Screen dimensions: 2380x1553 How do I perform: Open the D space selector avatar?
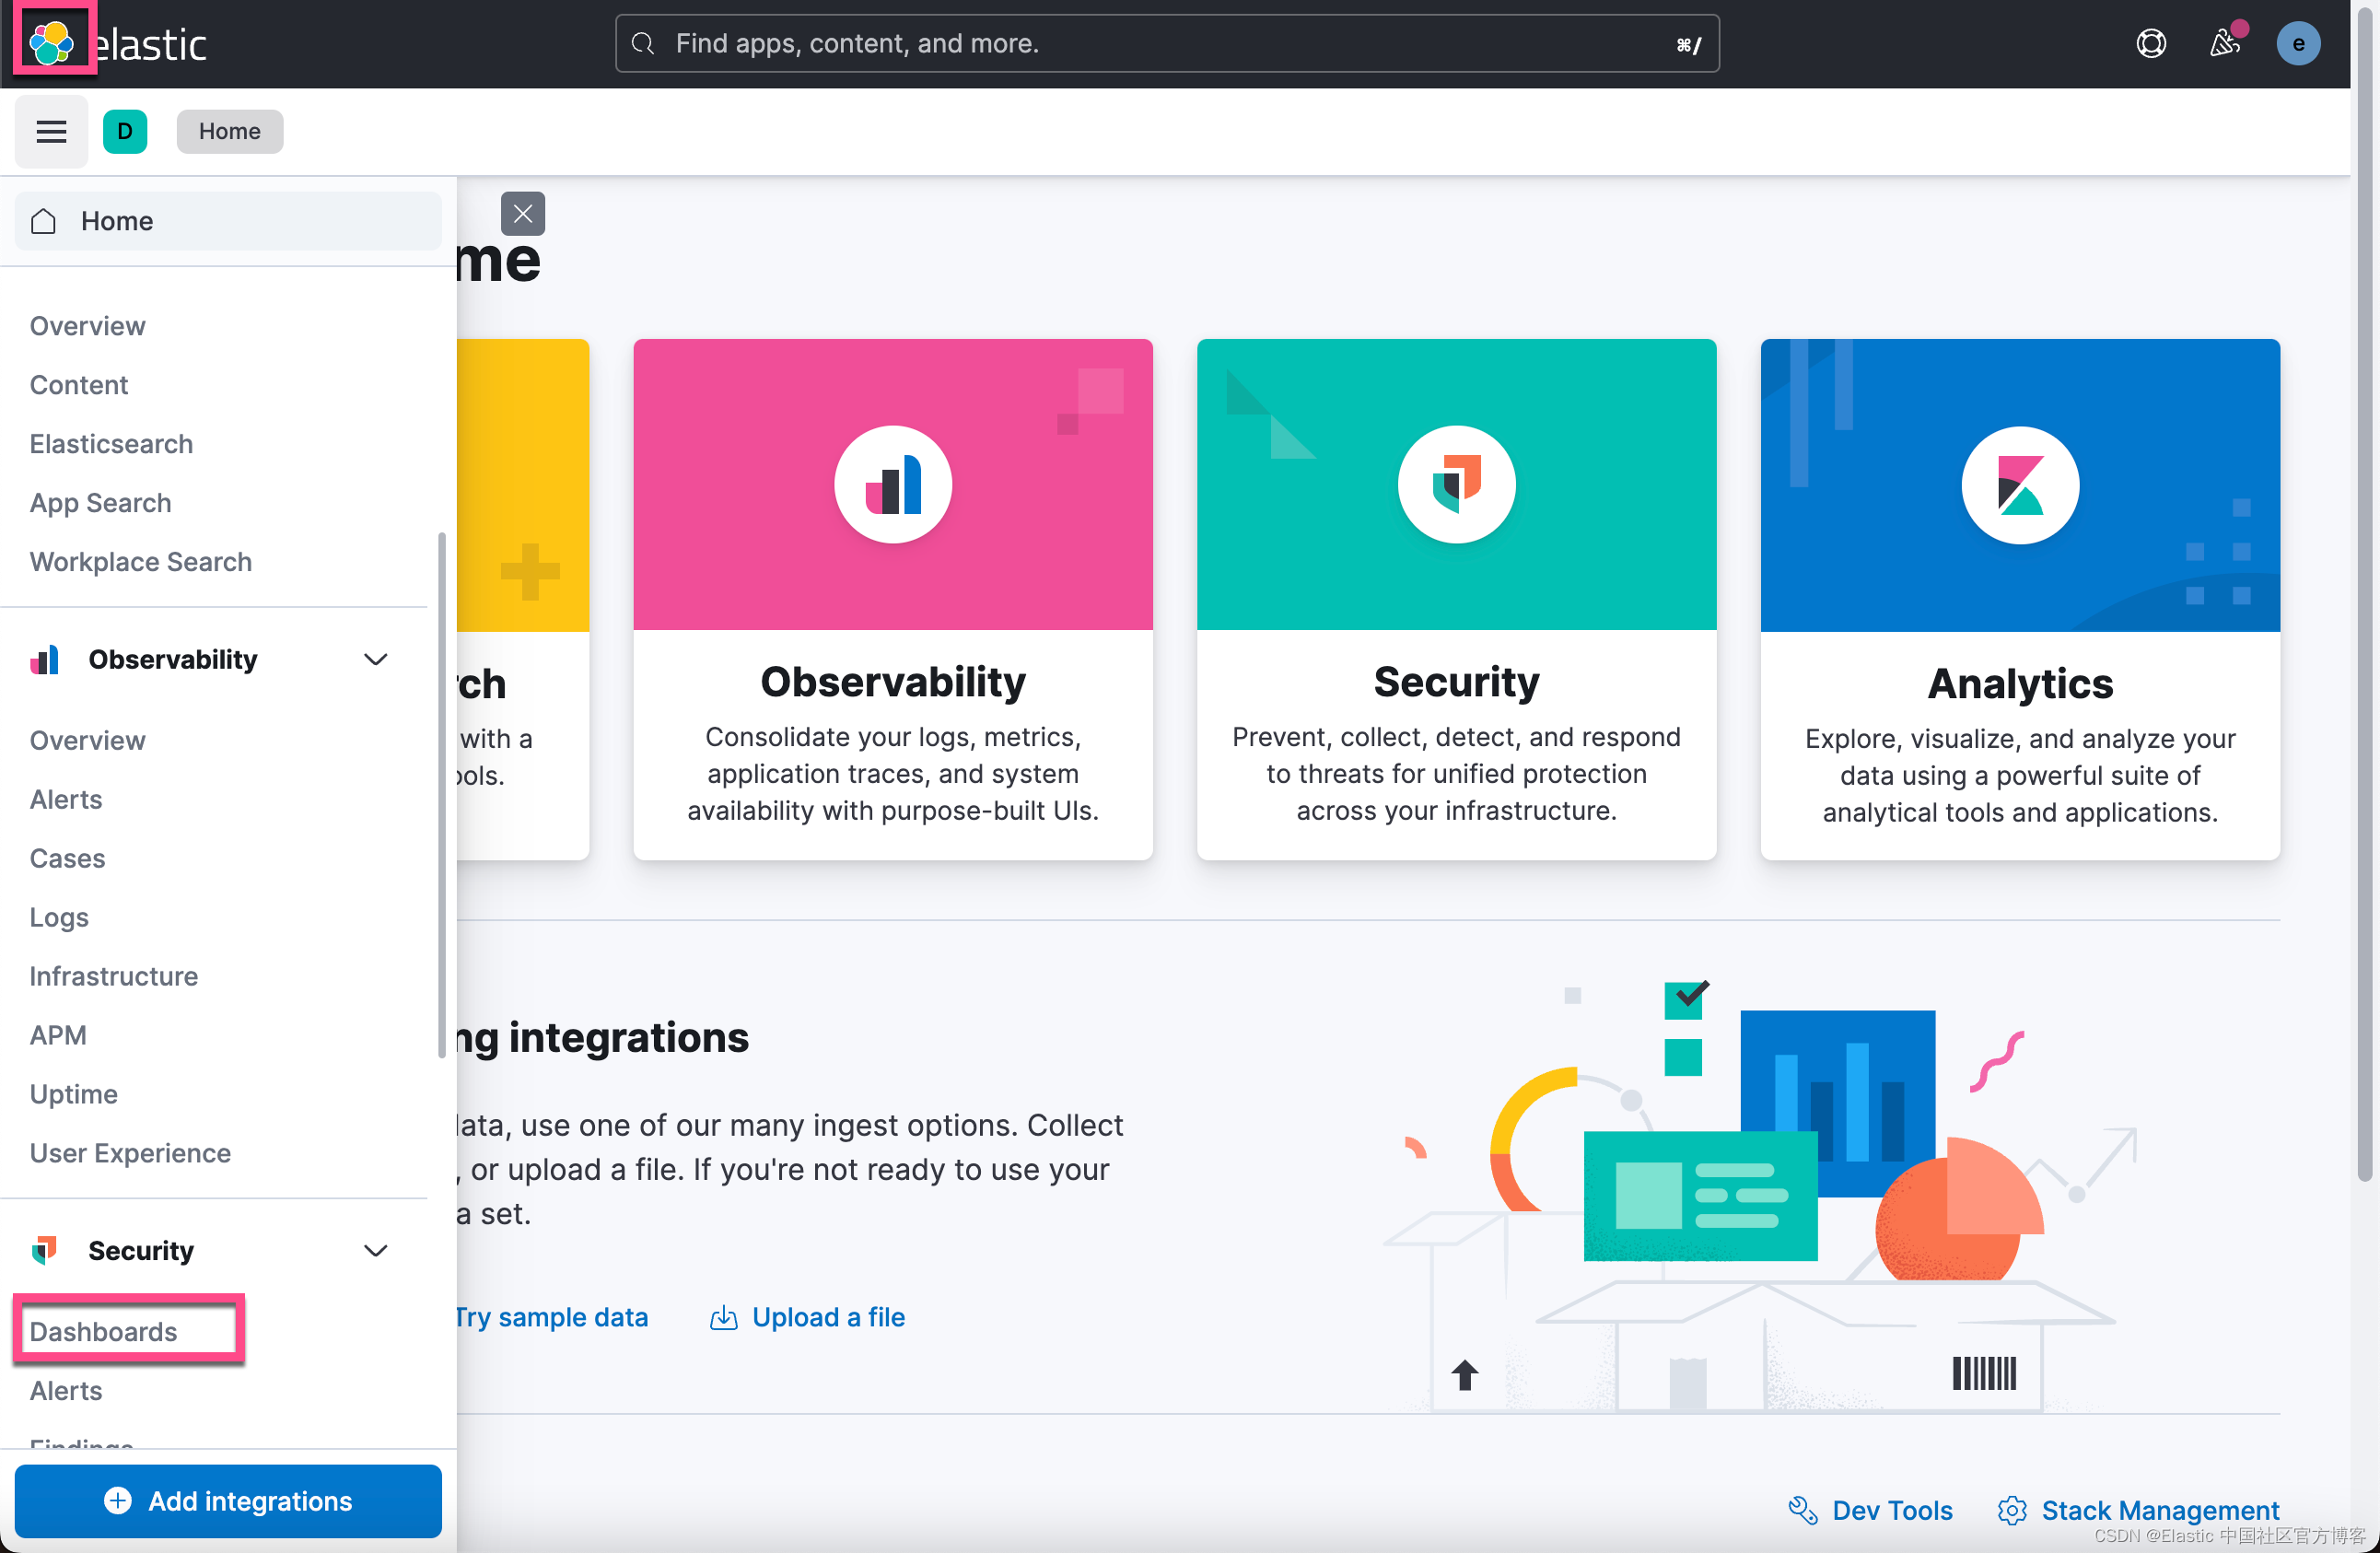point(125,131)
